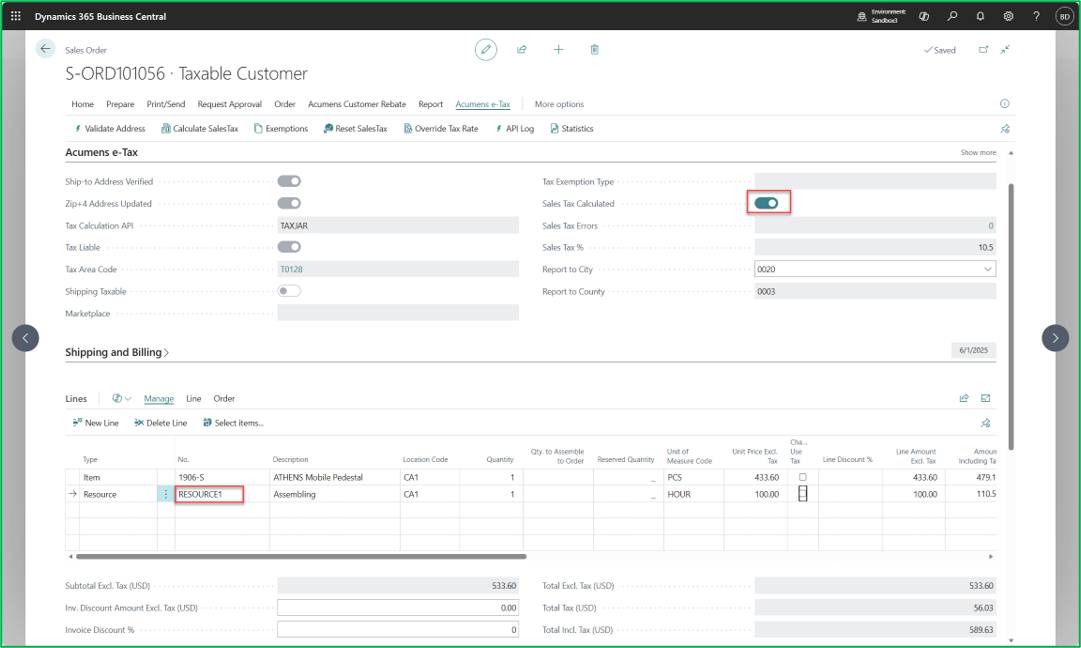Click the share icon beside the pencil
Image resolution: width=1081 pixels, height=648 pixels.
tap(522, 50)
